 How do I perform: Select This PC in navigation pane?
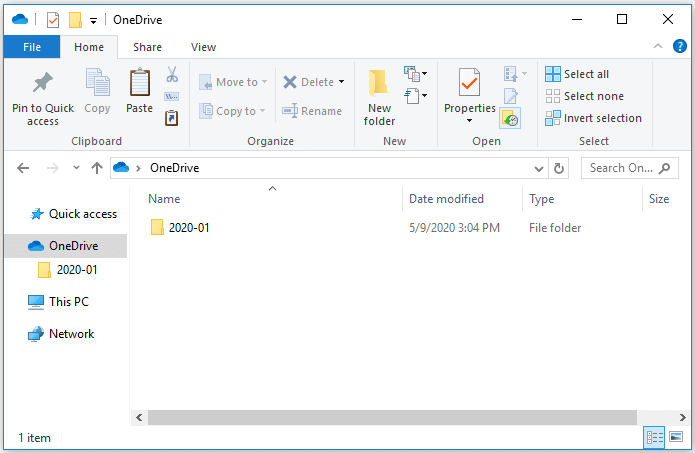point(69,301)
